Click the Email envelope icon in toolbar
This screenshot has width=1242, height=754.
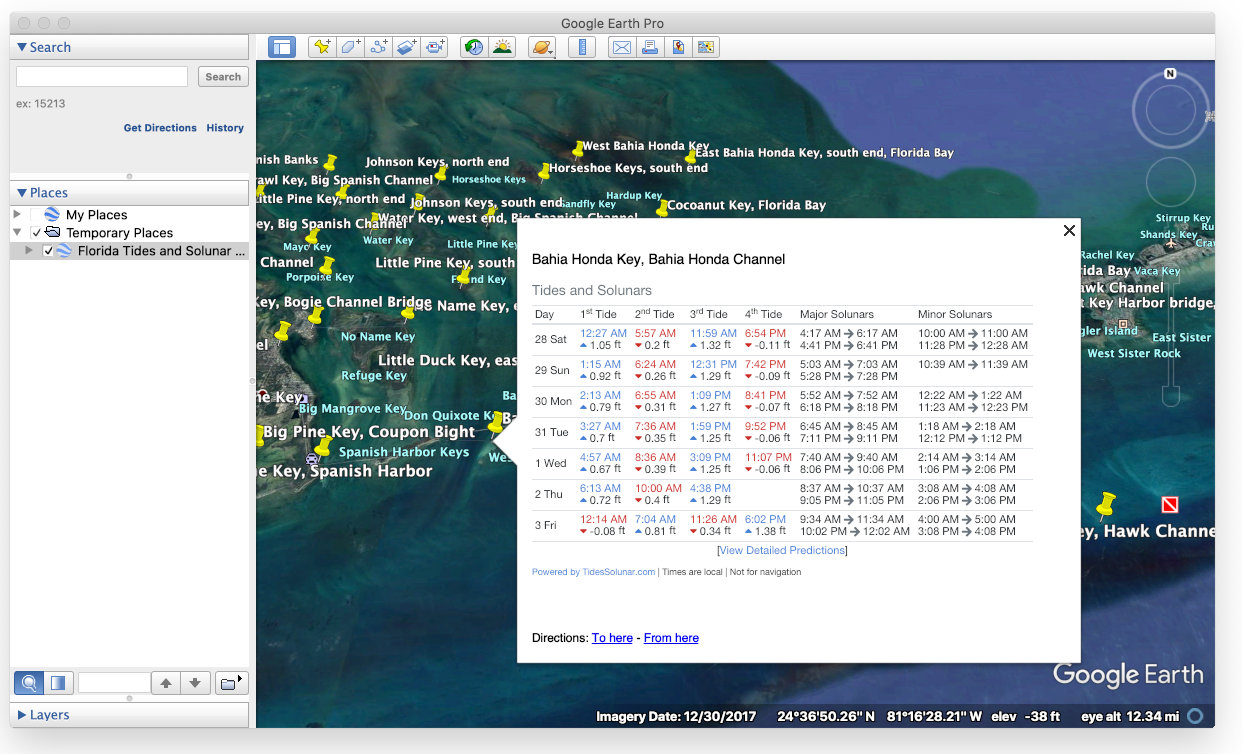[622, 47]
